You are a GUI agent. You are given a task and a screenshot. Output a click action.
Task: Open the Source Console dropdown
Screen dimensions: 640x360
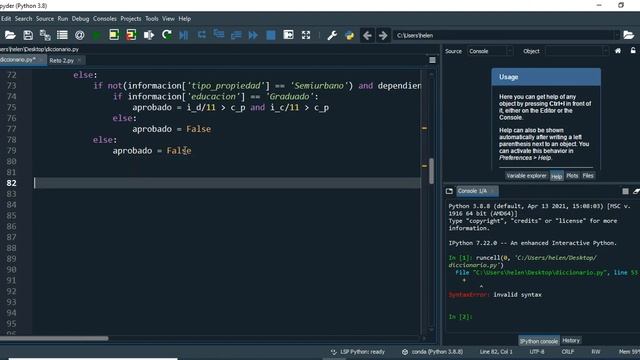[x=490, y=51]
